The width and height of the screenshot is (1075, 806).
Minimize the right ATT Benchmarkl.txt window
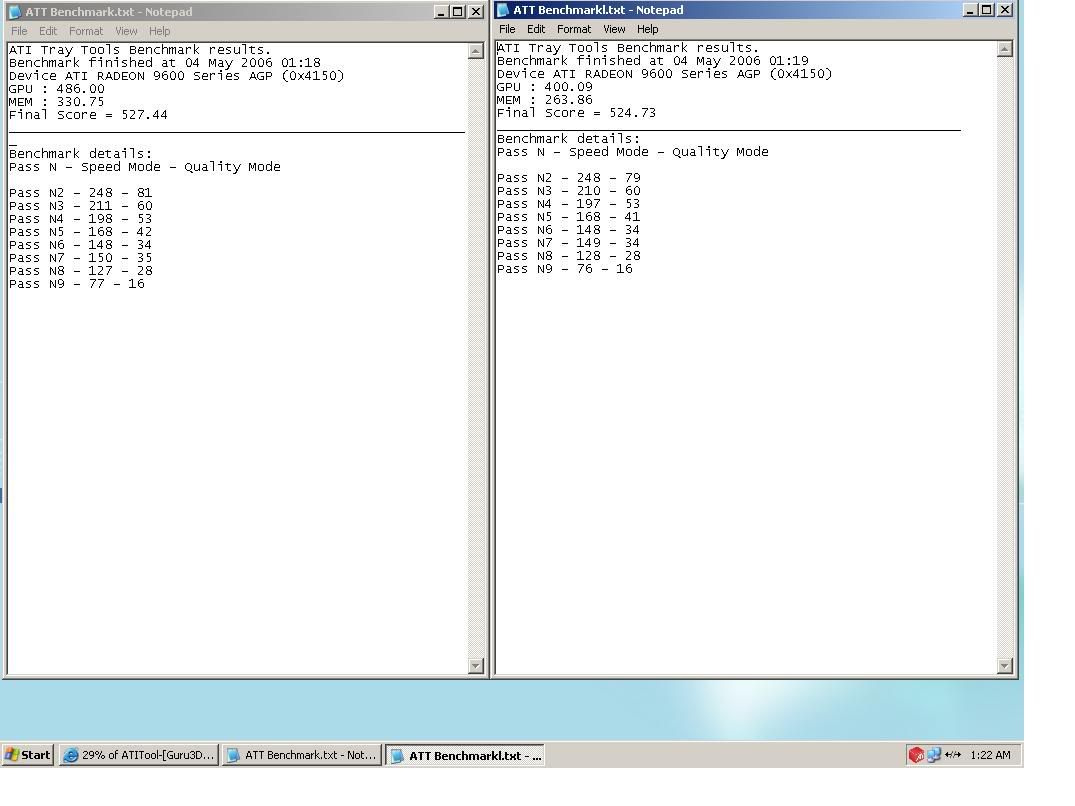tap(970, 10)
